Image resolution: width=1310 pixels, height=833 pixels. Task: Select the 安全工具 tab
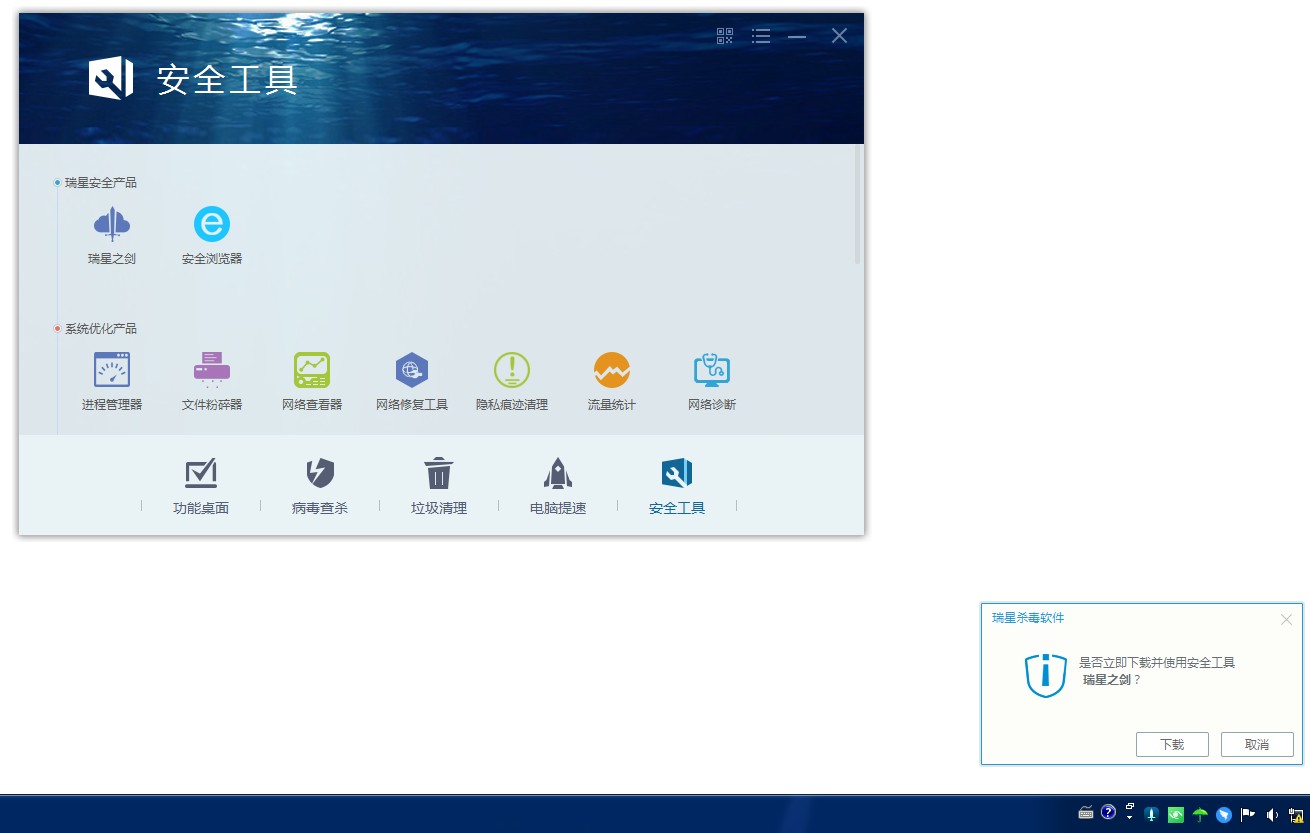point(677,487)
